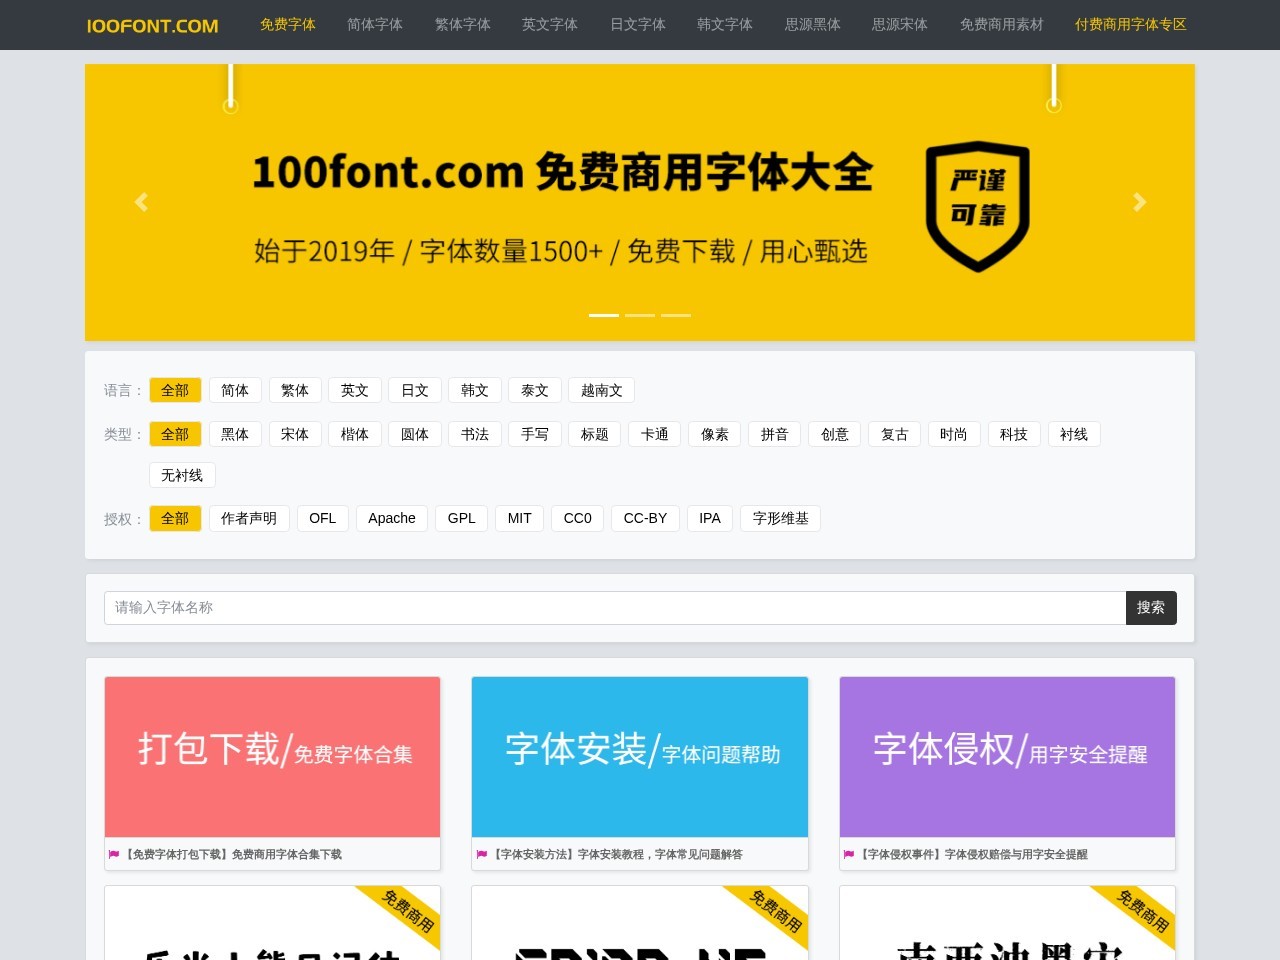This screenshot has width=1280, height=960.
Task: Filter type by 标题
Action: (x=595, y=434)
